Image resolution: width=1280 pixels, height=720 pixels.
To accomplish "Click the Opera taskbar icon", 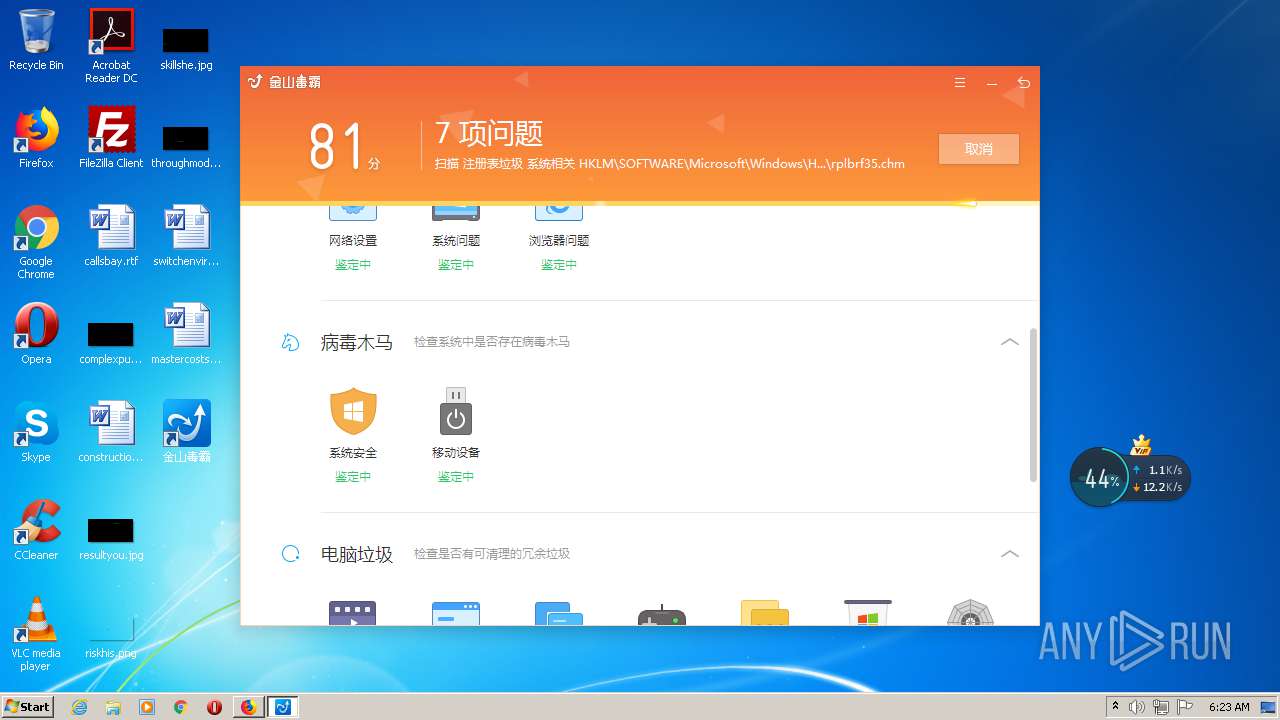I will point(214,707).
